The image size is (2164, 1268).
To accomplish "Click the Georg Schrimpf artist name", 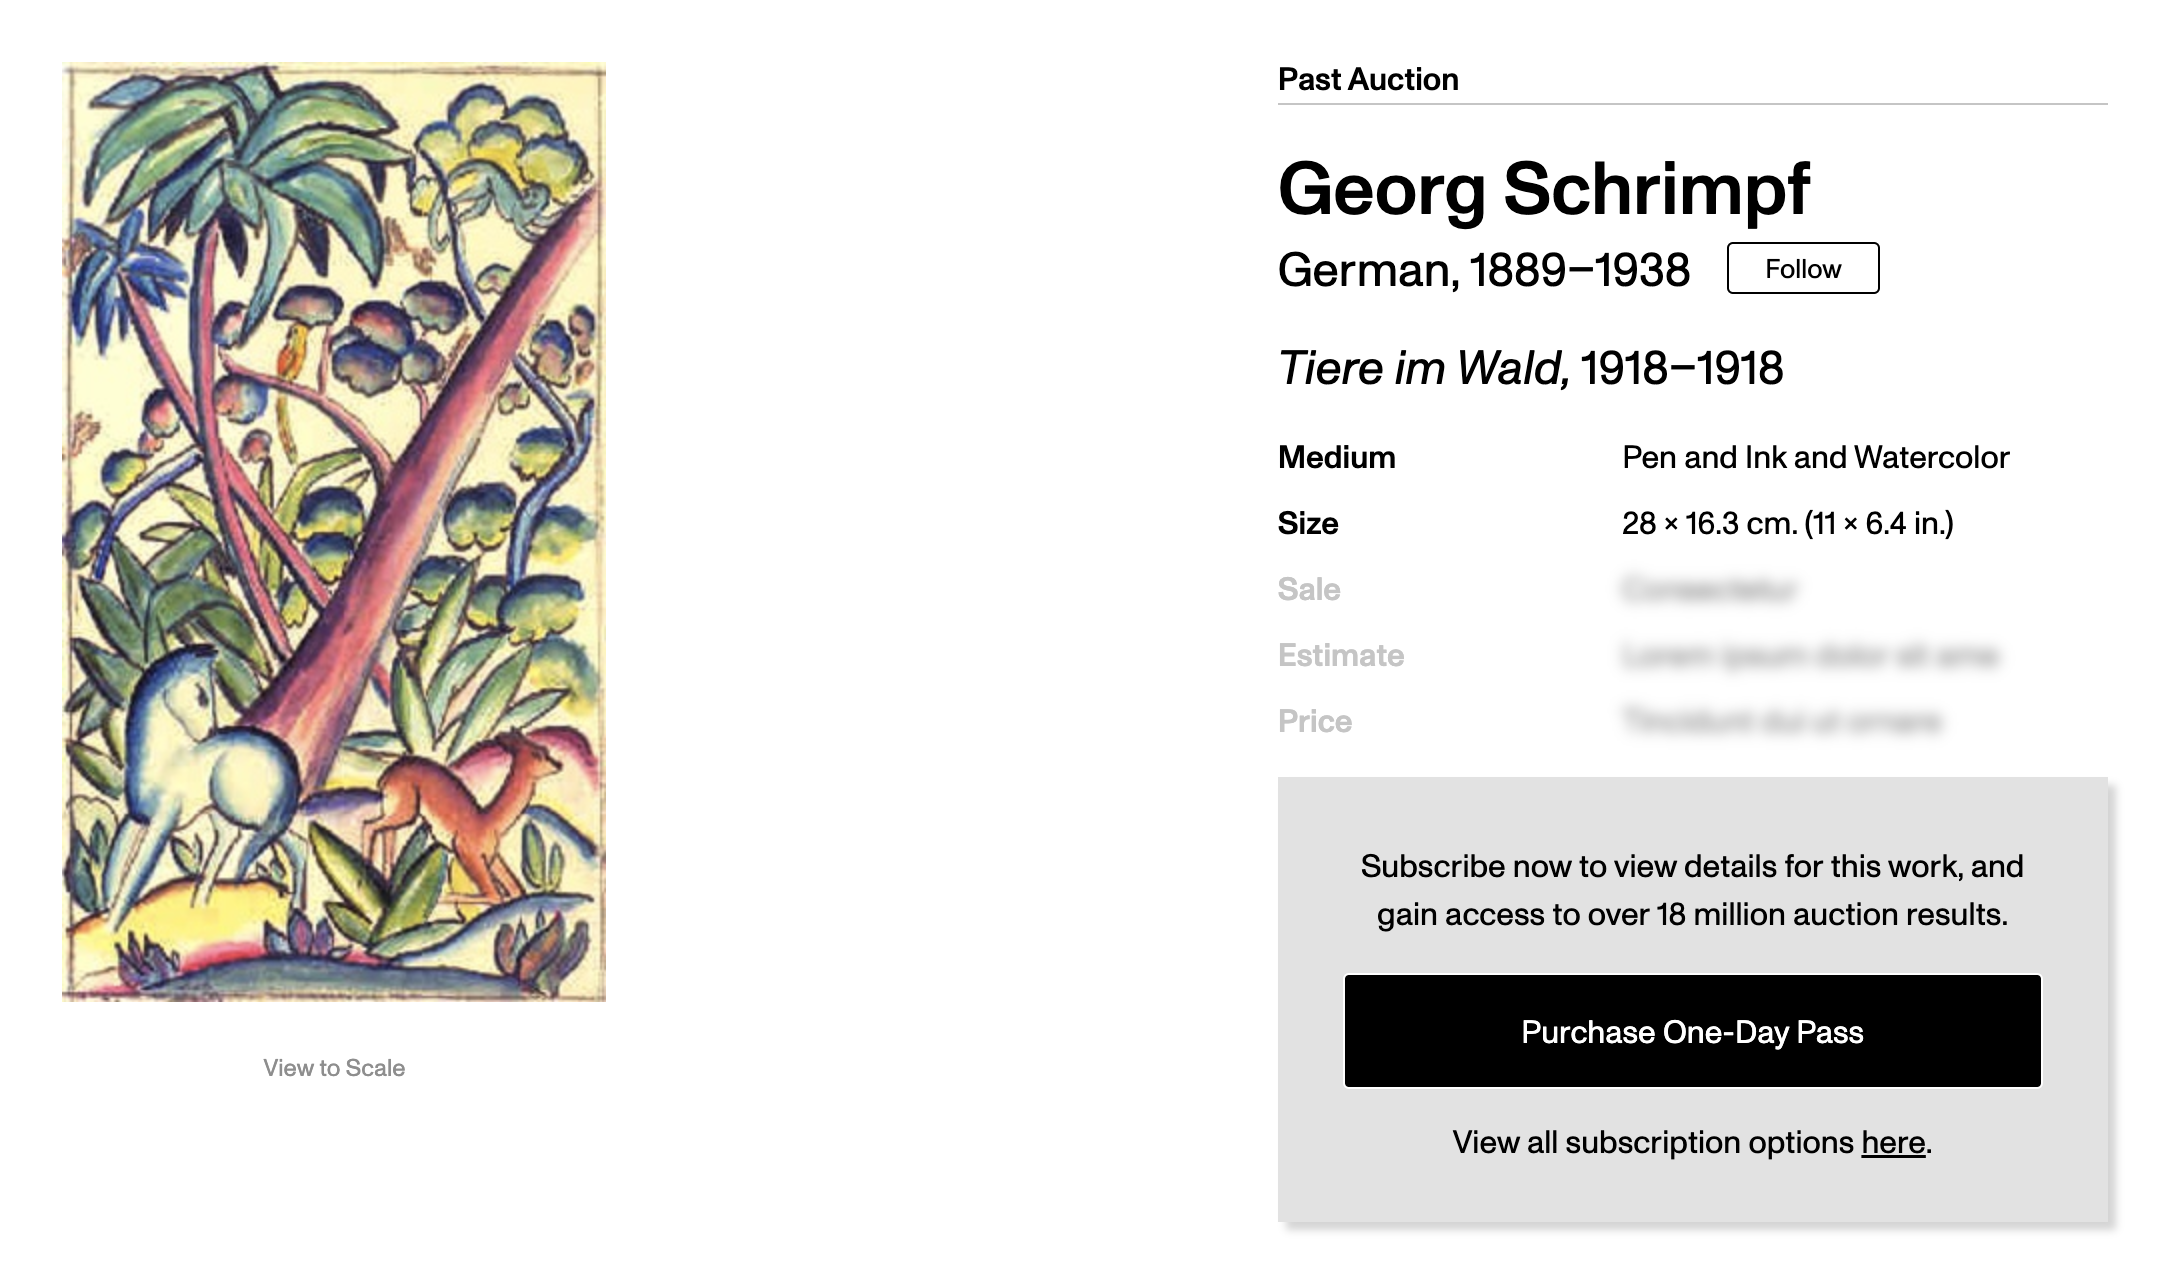I will click(1543, 188).
